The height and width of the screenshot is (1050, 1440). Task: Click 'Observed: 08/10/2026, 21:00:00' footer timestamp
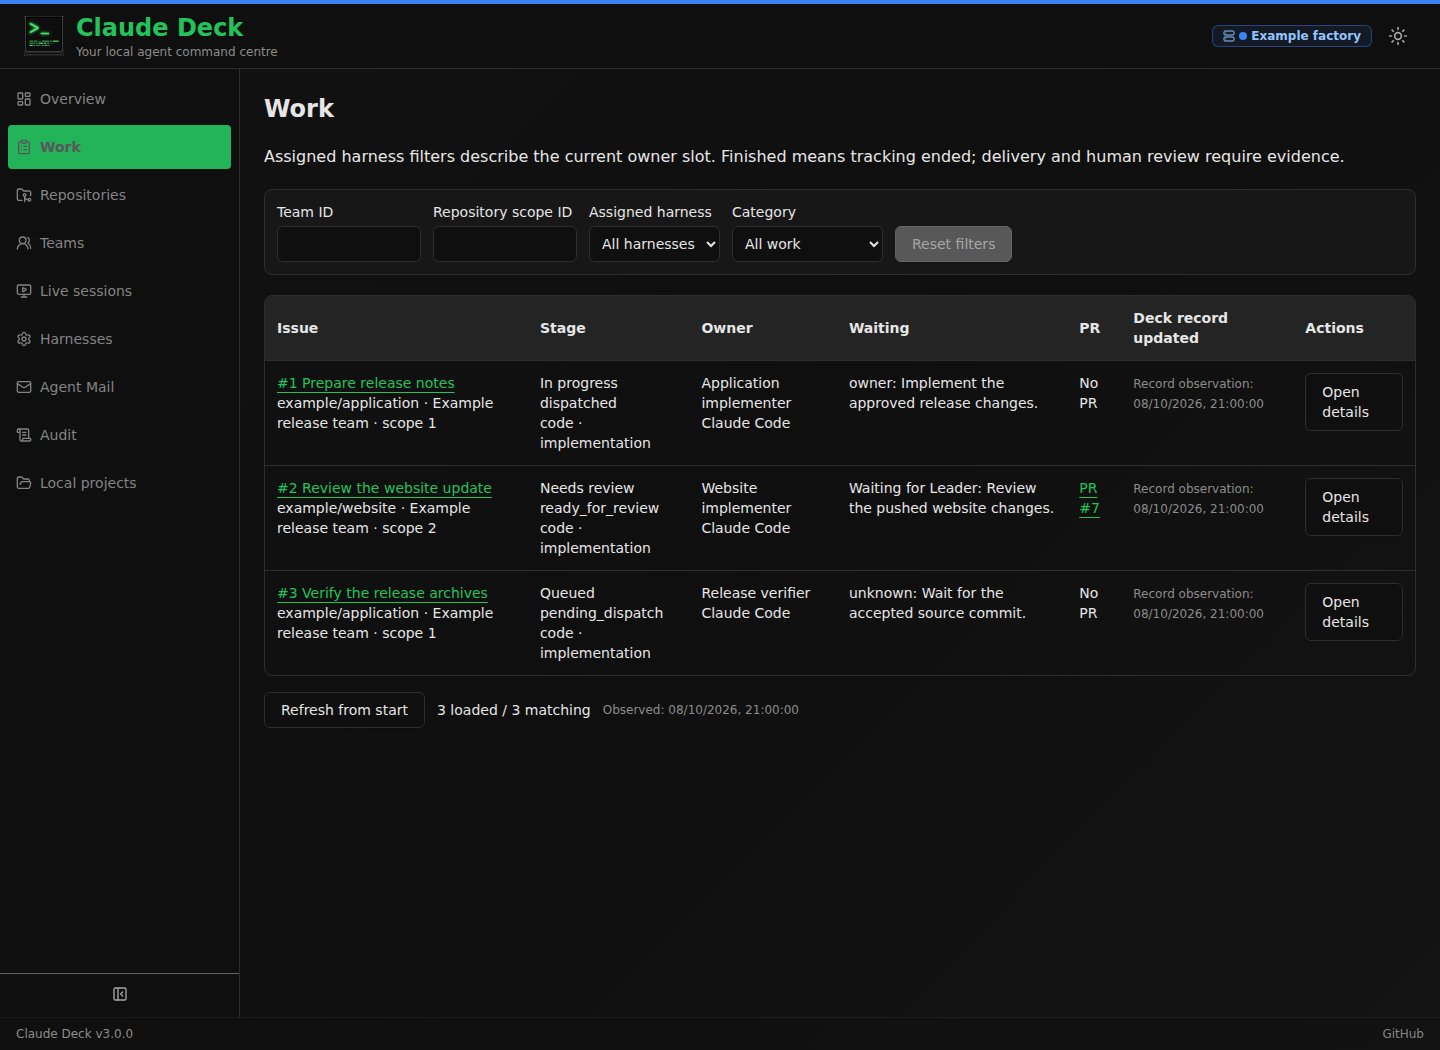point(701,710)
